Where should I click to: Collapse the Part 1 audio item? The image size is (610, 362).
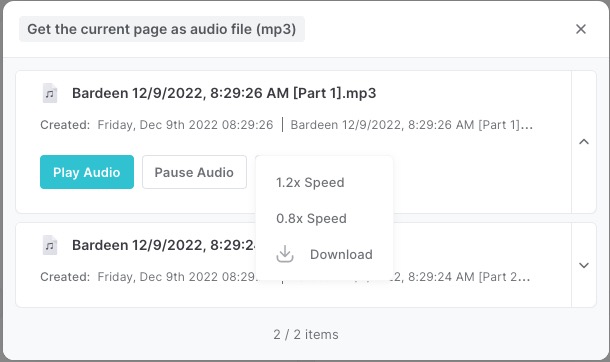[584, 142]
